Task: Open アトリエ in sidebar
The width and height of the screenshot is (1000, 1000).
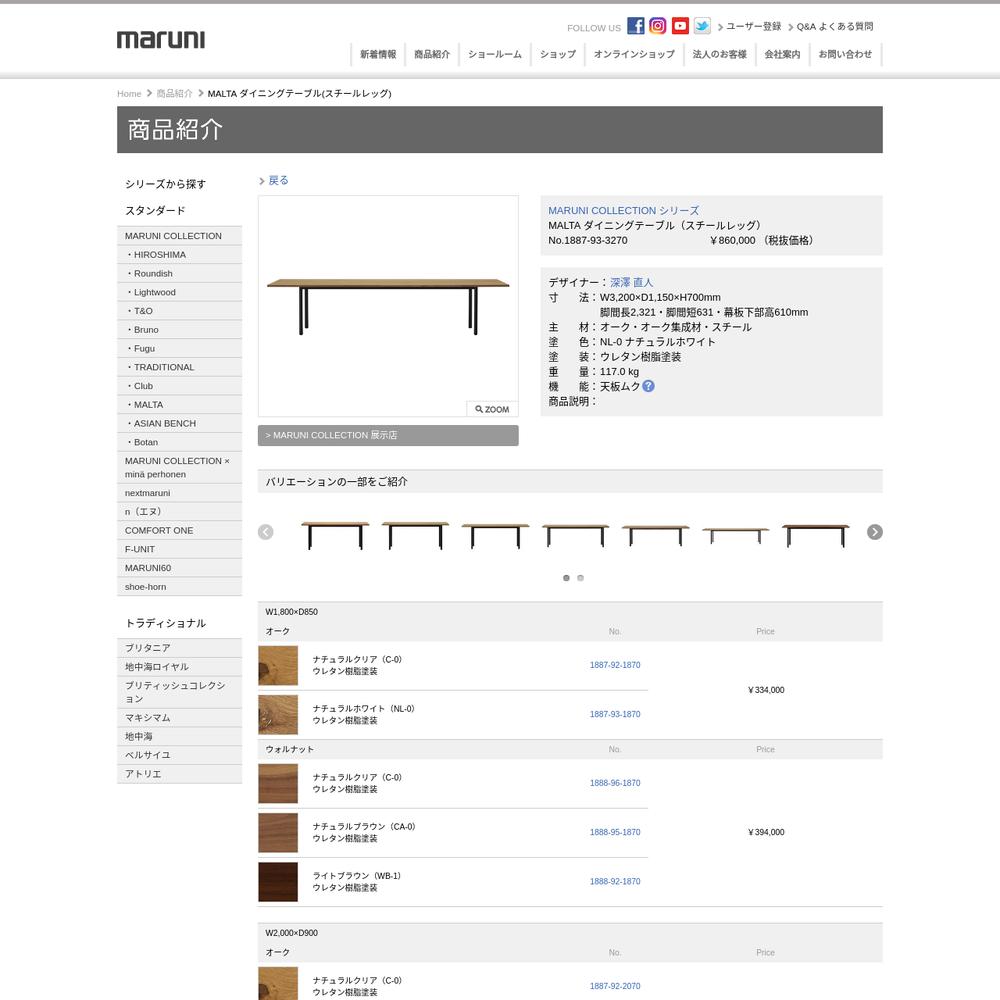Action: (x=179, y=774)
